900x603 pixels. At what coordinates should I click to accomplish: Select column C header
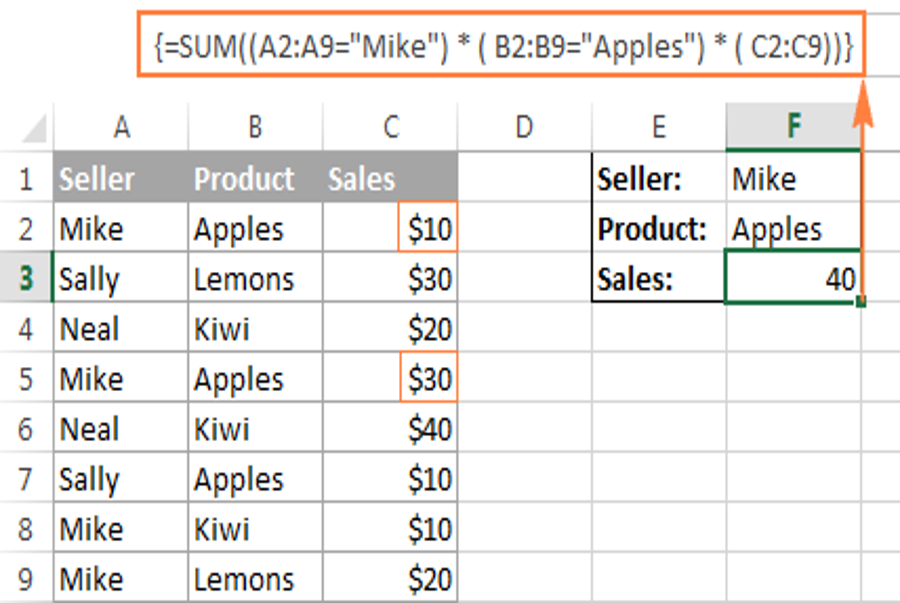pos(390,126)
